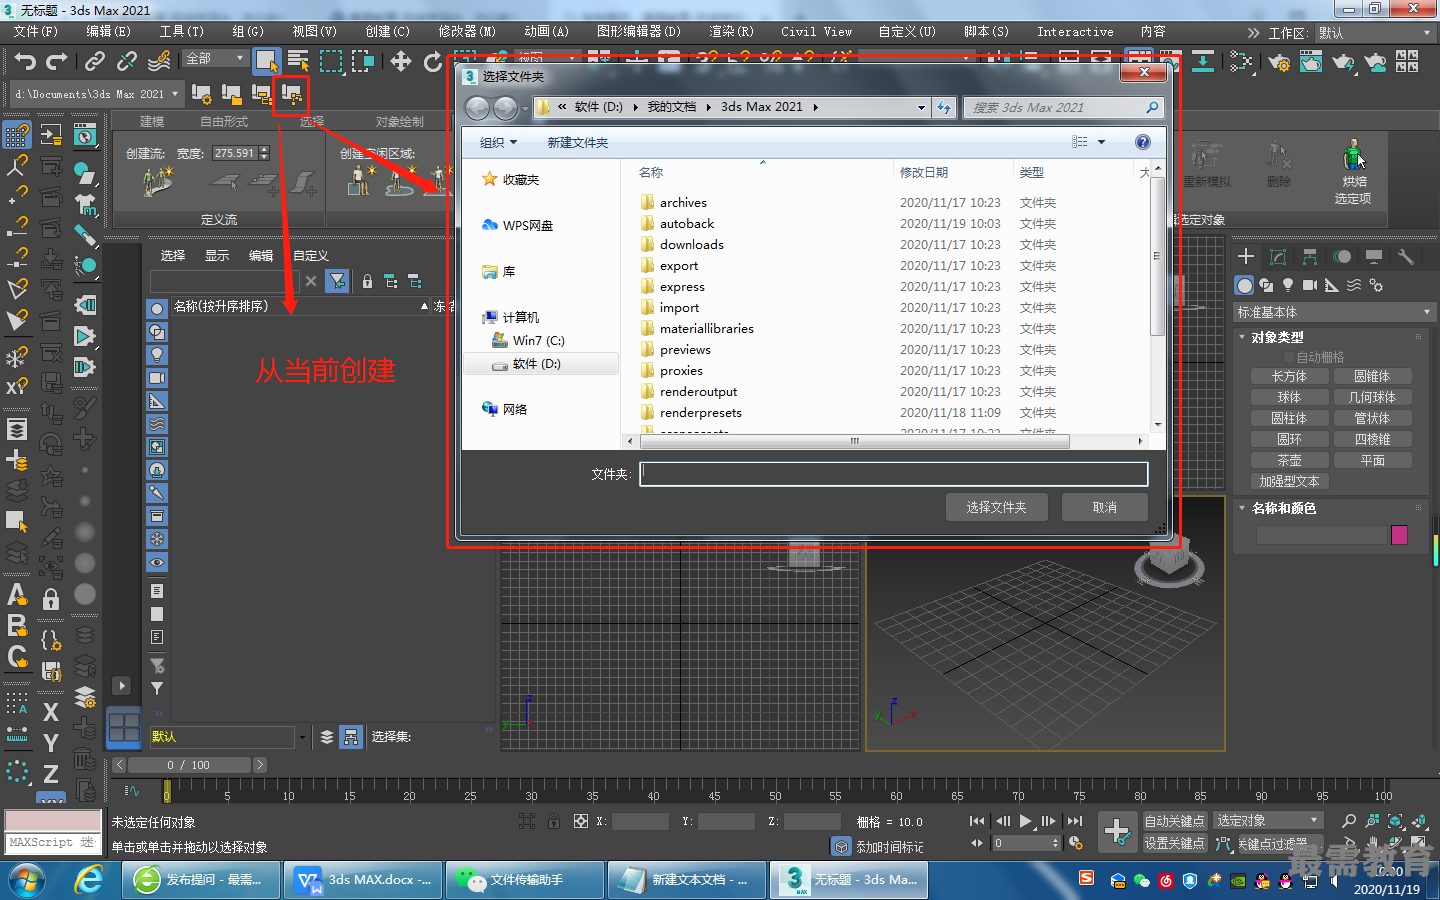The width and height of the screenshot is (1440, 900).
Task: Open the 图形编辑器(D) menu
Action: [x=639, y=32]
